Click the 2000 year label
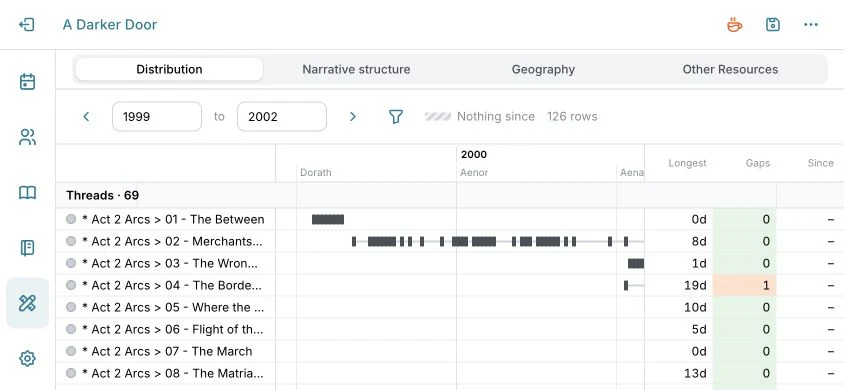The height and width of the screenshot is (390, 844). click(474, 155)
